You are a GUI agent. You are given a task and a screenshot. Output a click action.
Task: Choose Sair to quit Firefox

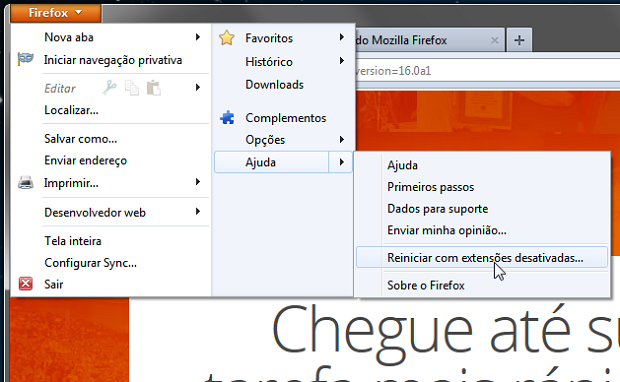(54, 284)
